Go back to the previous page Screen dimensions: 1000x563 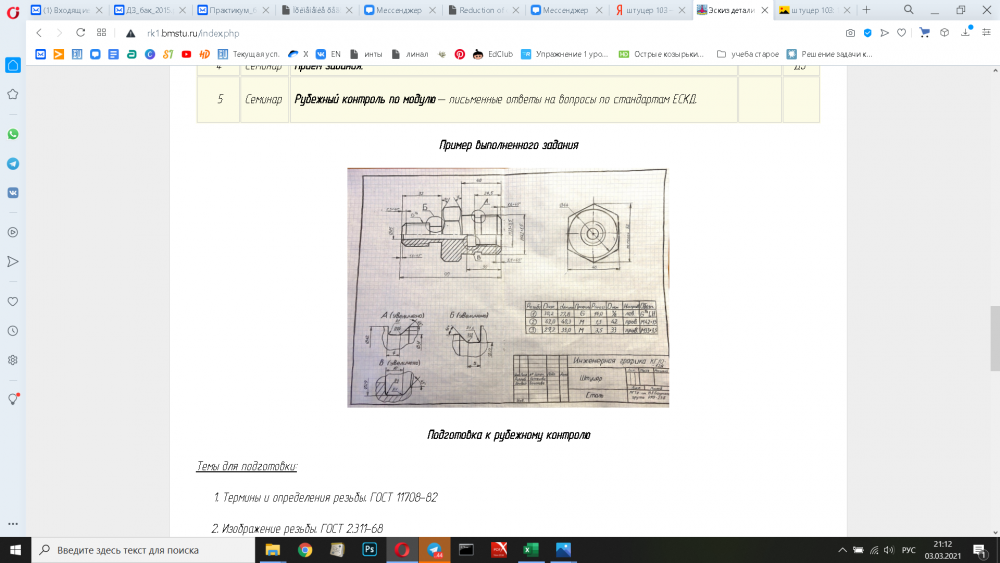pos(39,33)
